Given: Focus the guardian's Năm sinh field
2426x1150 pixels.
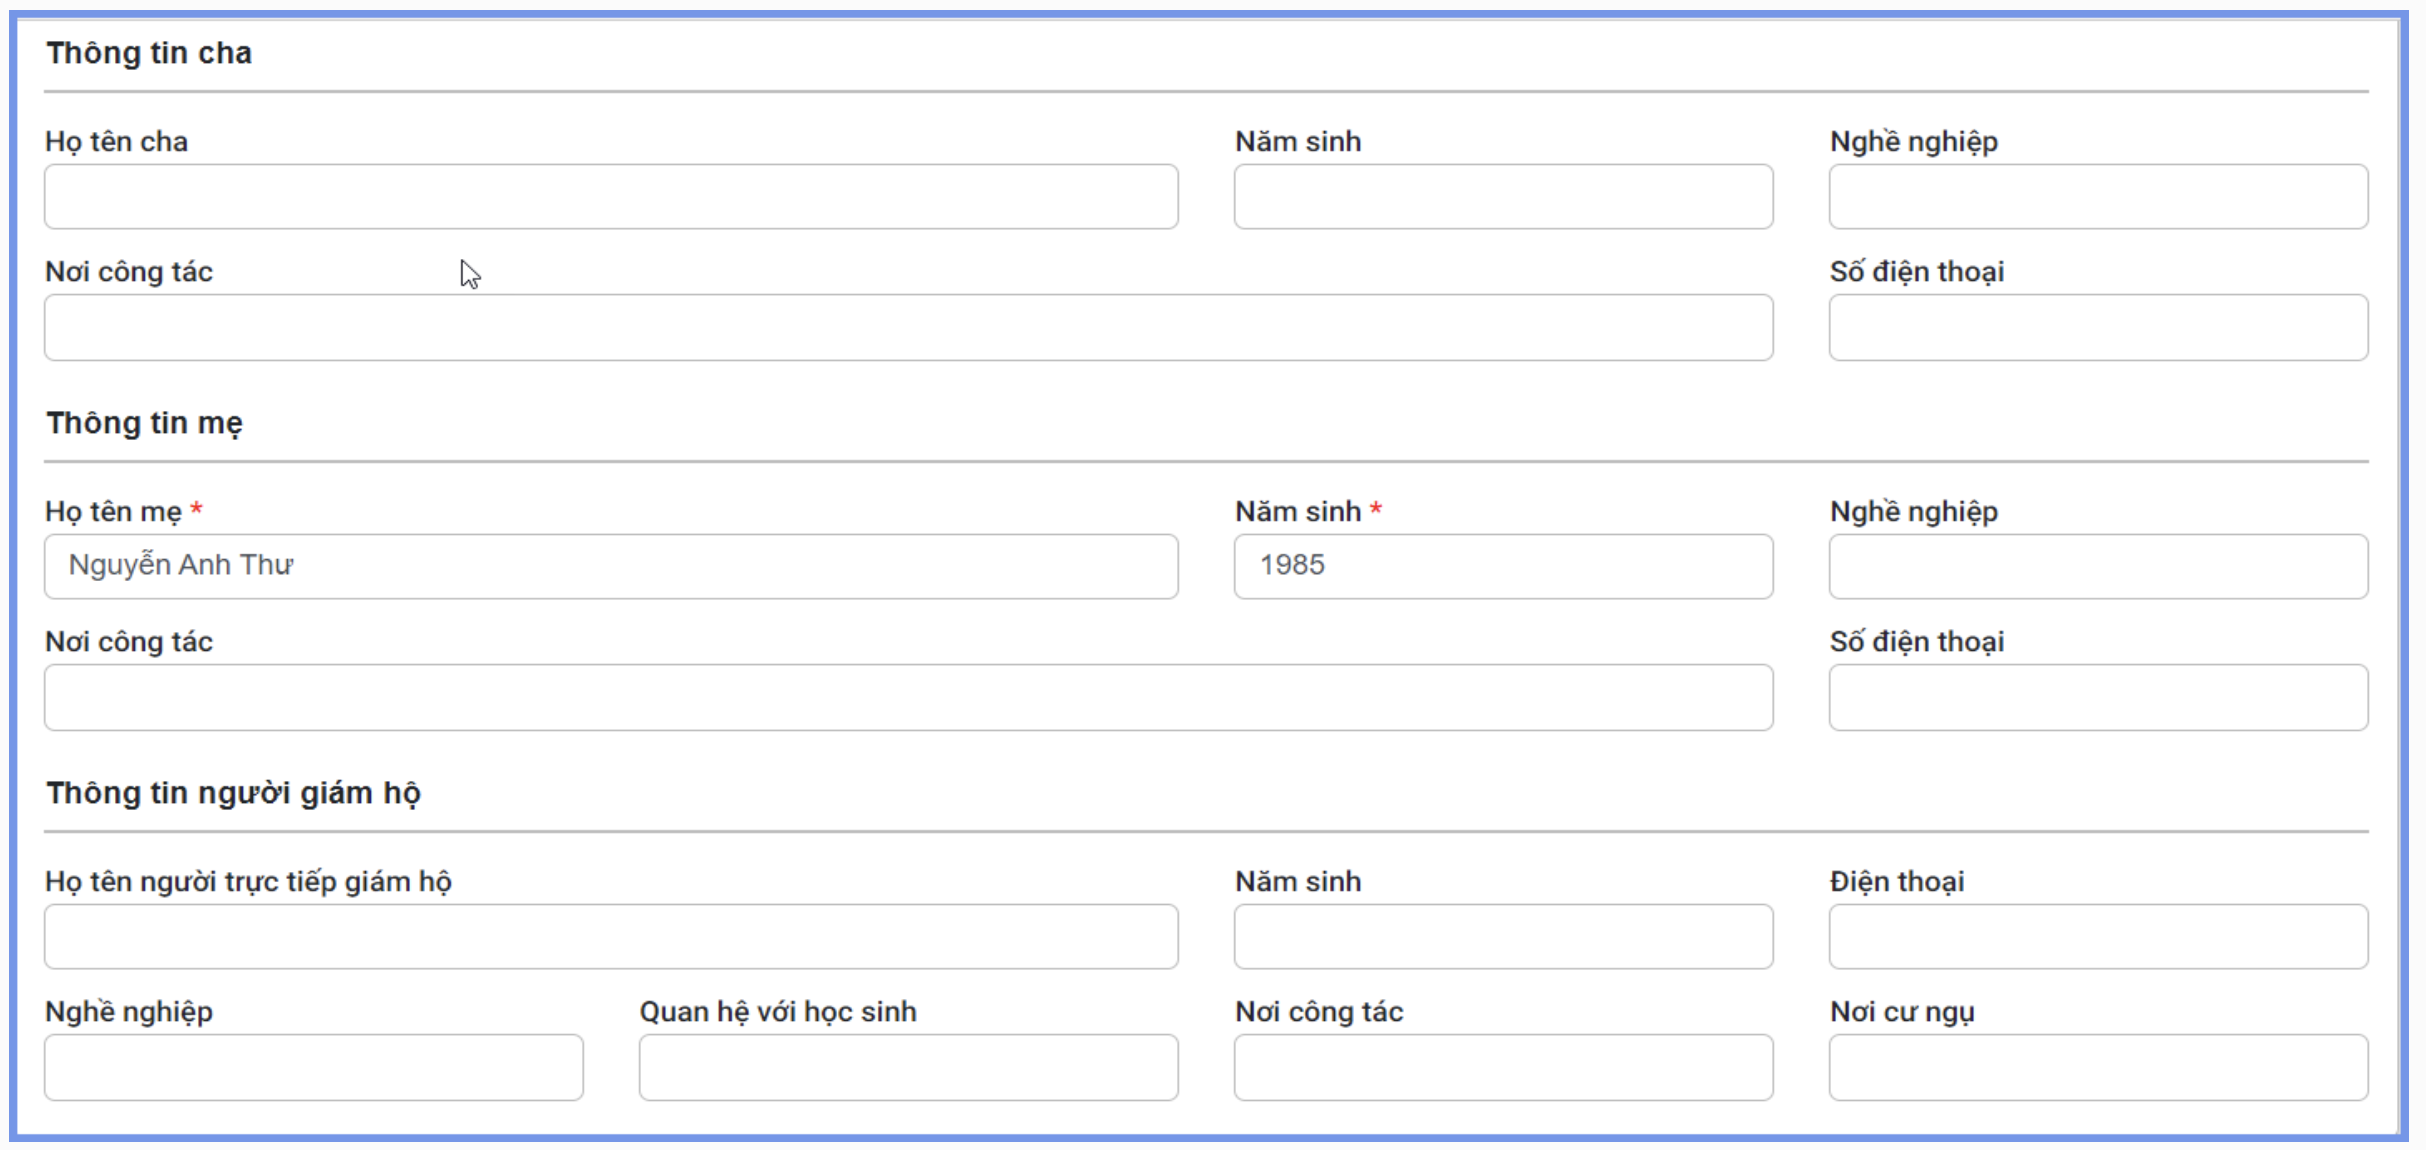Looking at the screenshot, I should pos(1503,936).
